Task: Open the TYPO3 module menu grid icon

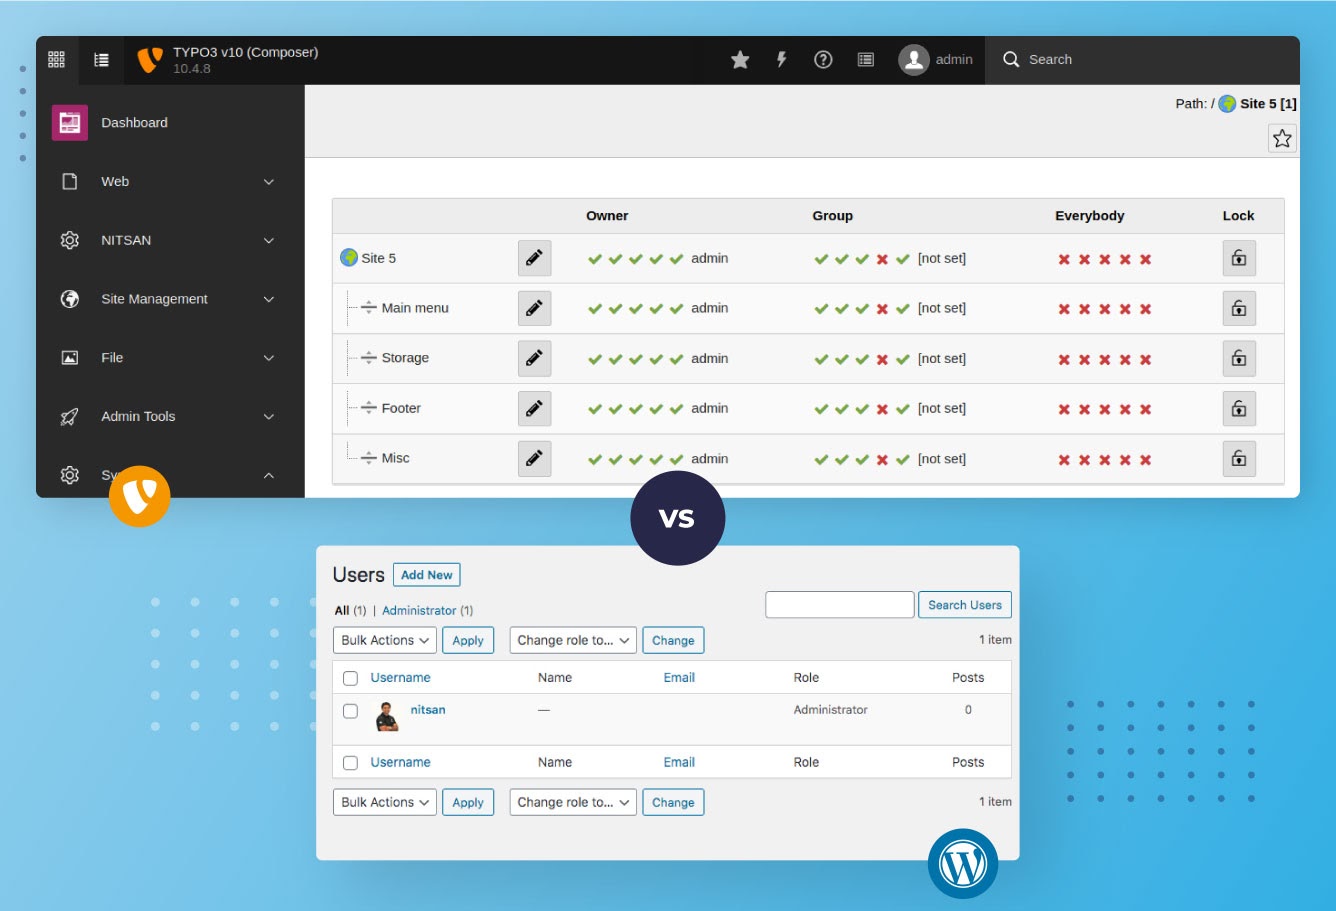Action: [56, 59]
